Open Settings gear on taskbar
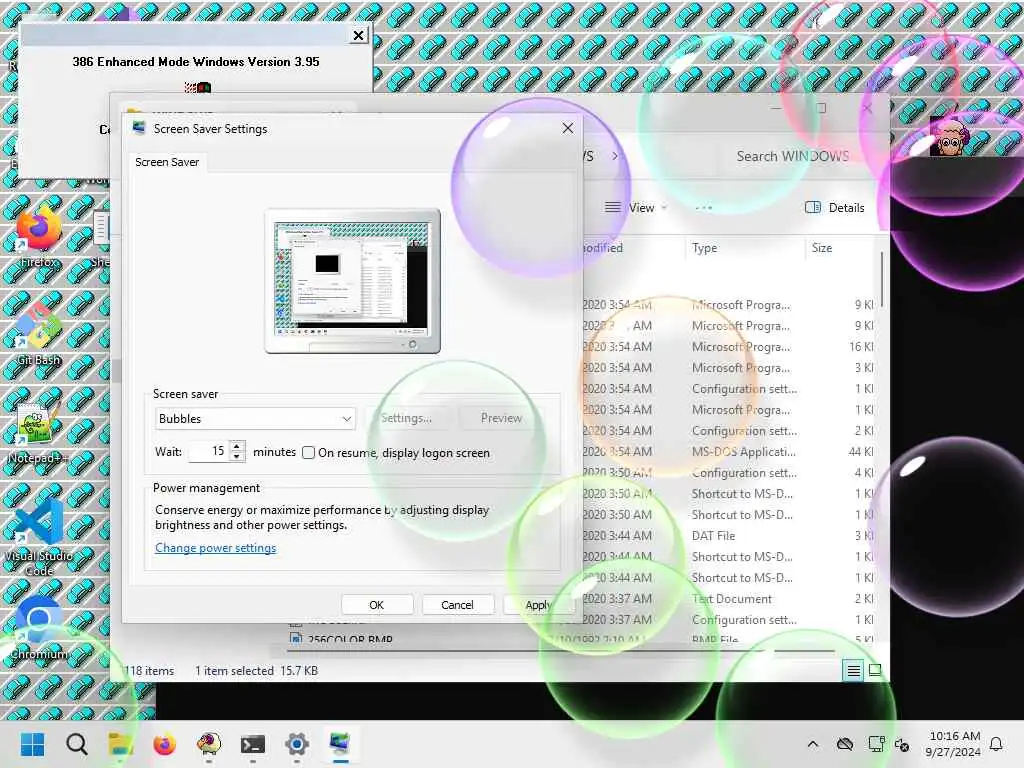Screen dimensions: 1024x768 pyautogui.click(x=296, y=744)
